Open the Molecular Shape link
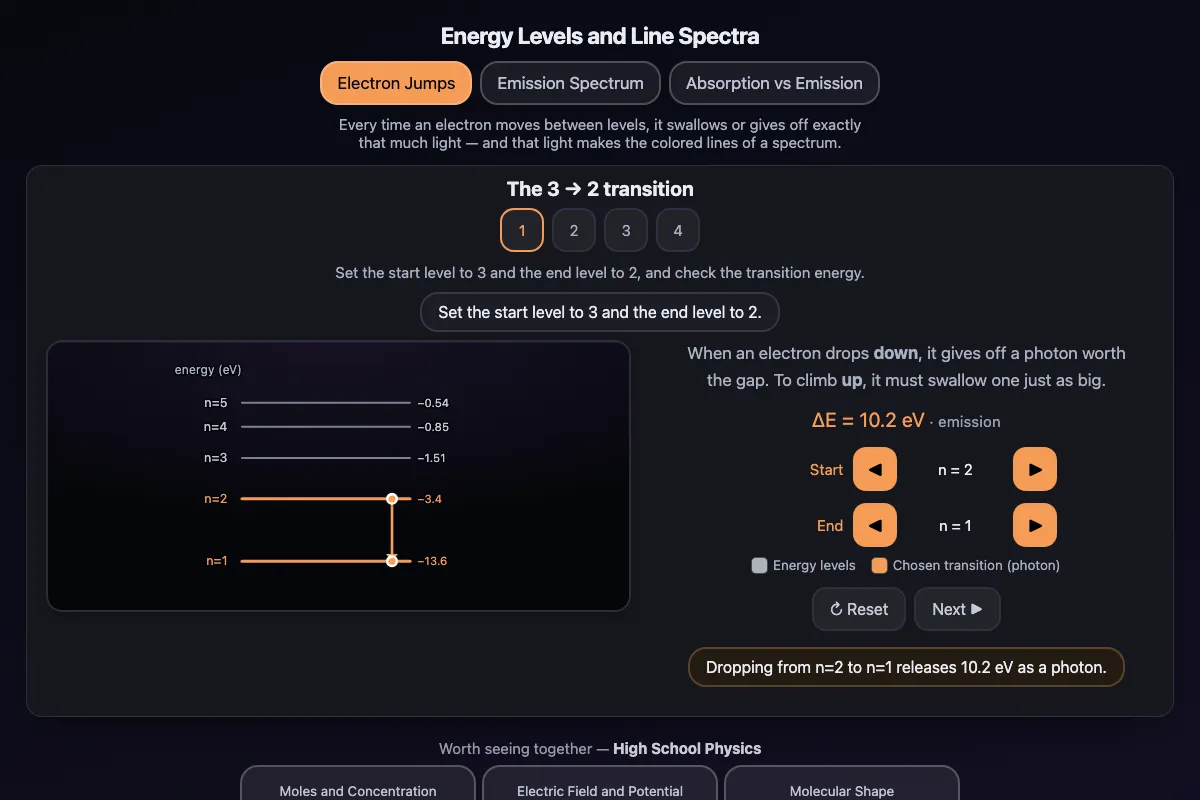 click(x=842, y=786)
